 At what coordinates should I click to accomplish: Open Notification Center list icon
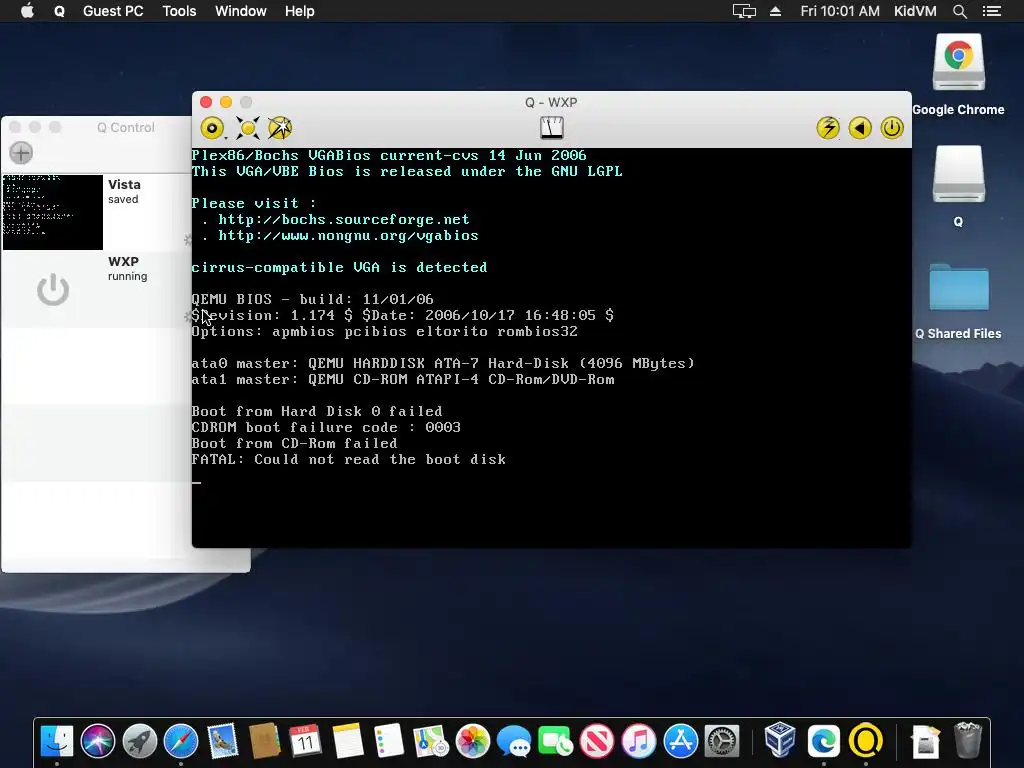(992, 11)
